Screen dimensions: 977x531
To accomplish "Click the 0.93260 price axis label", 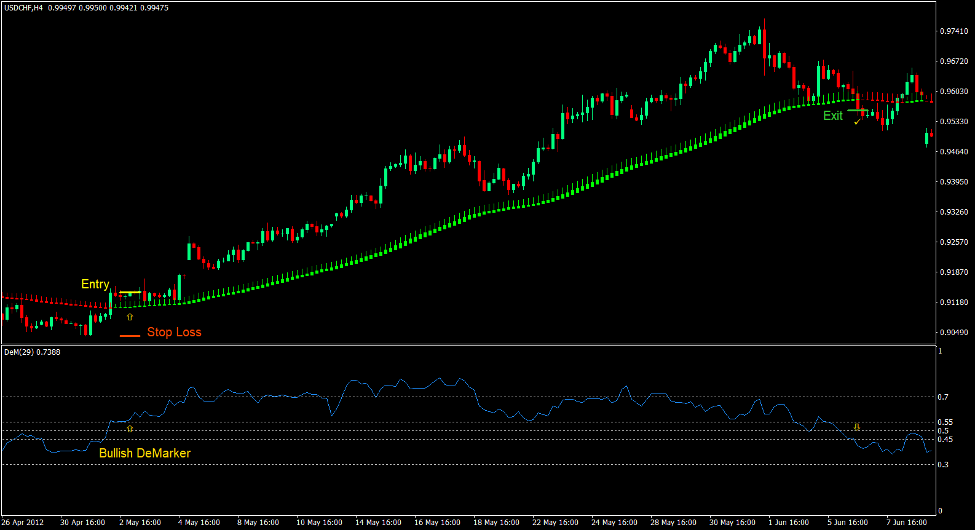I will coord(953,213).
